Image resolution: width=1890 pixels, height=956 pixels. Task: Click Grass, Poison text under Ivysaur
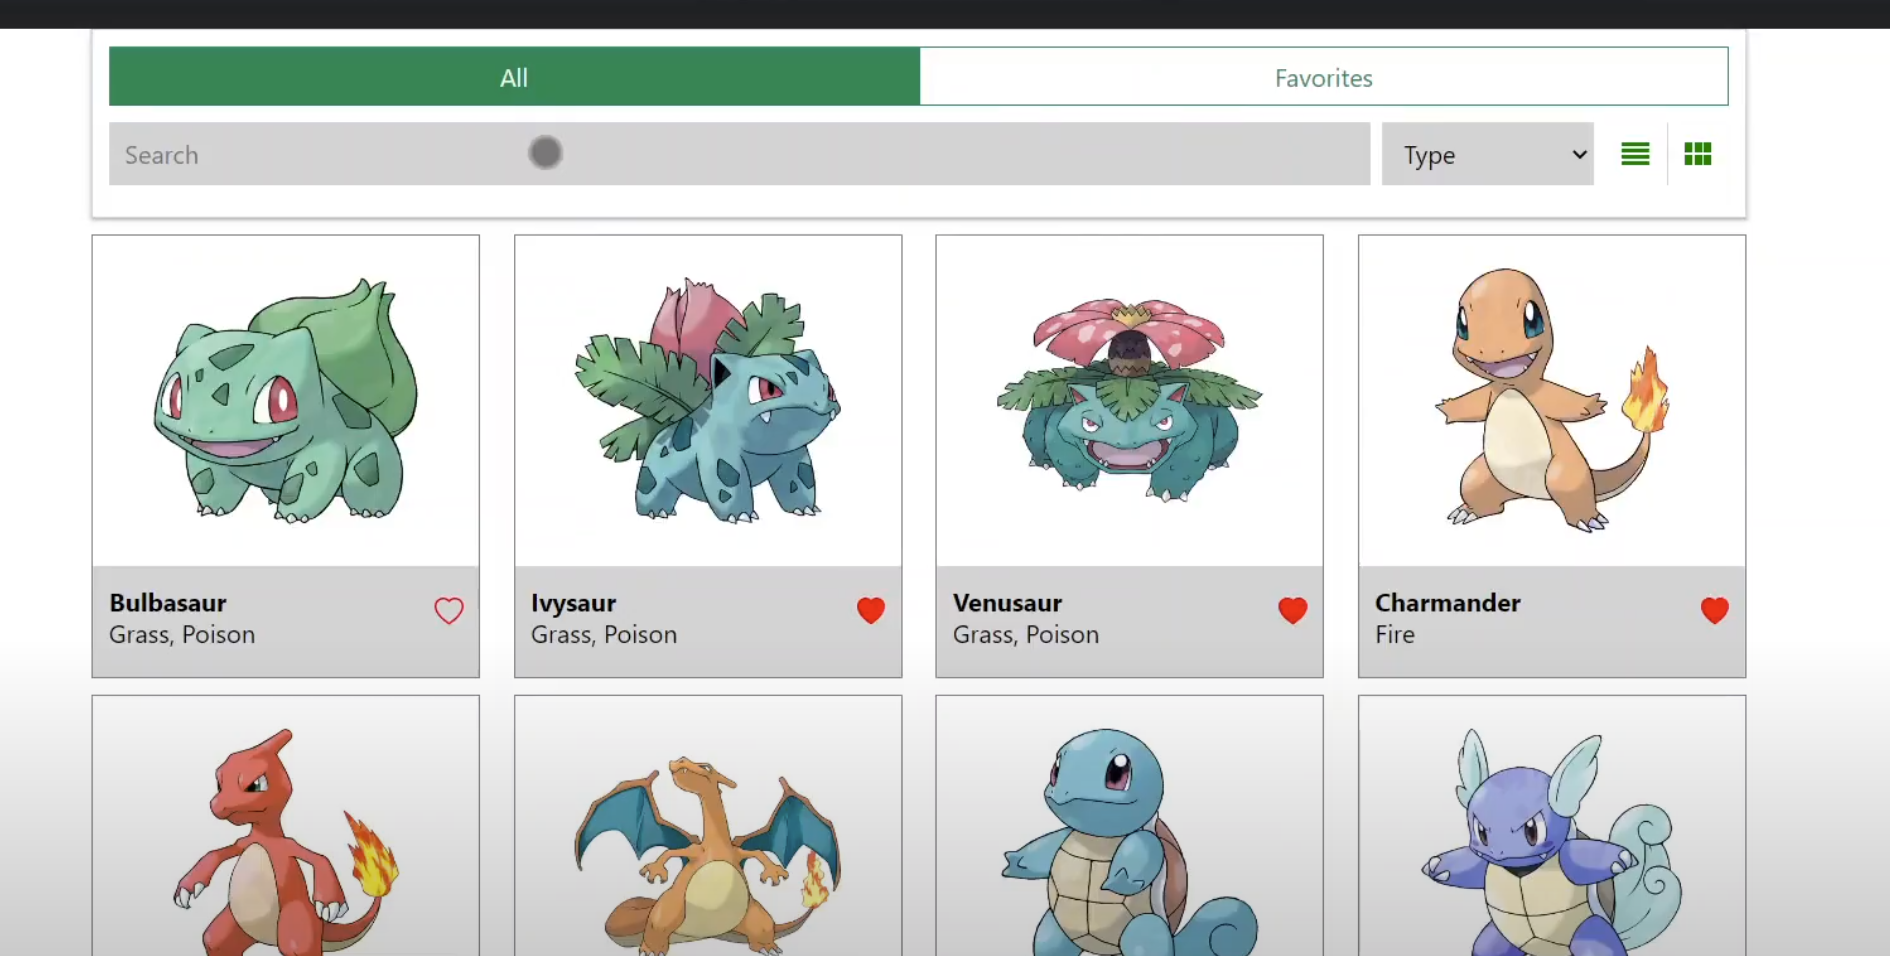[604, 635]
